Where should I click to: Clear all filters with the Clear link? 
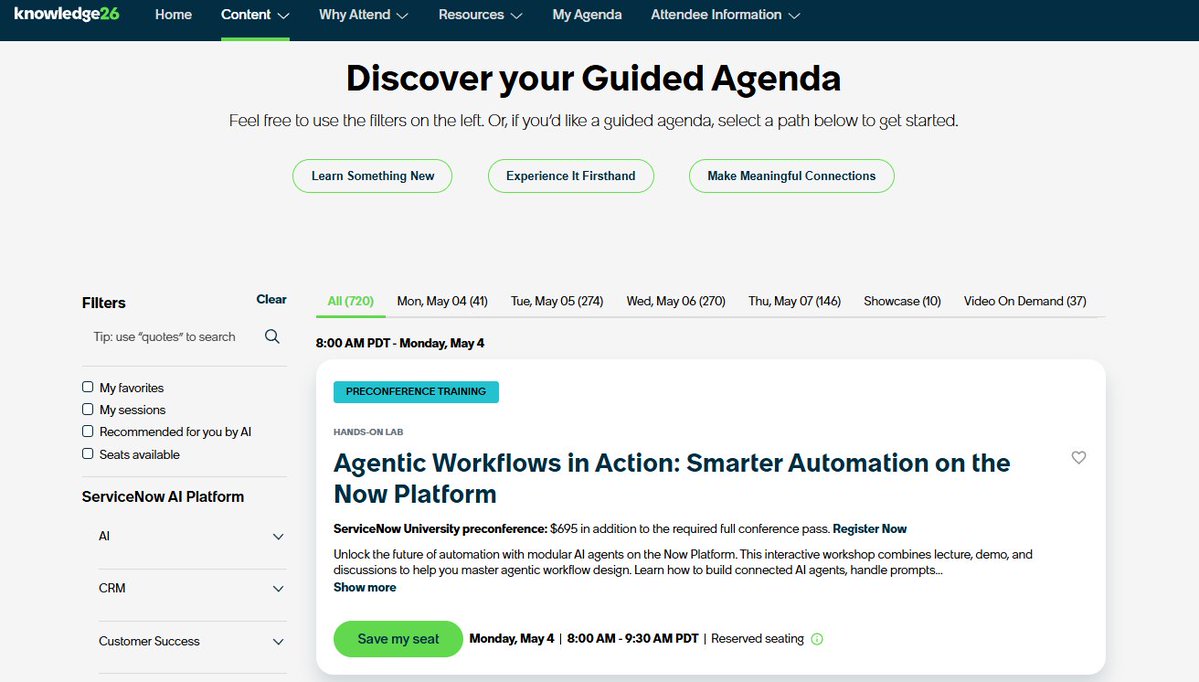[x=271, y=299]
